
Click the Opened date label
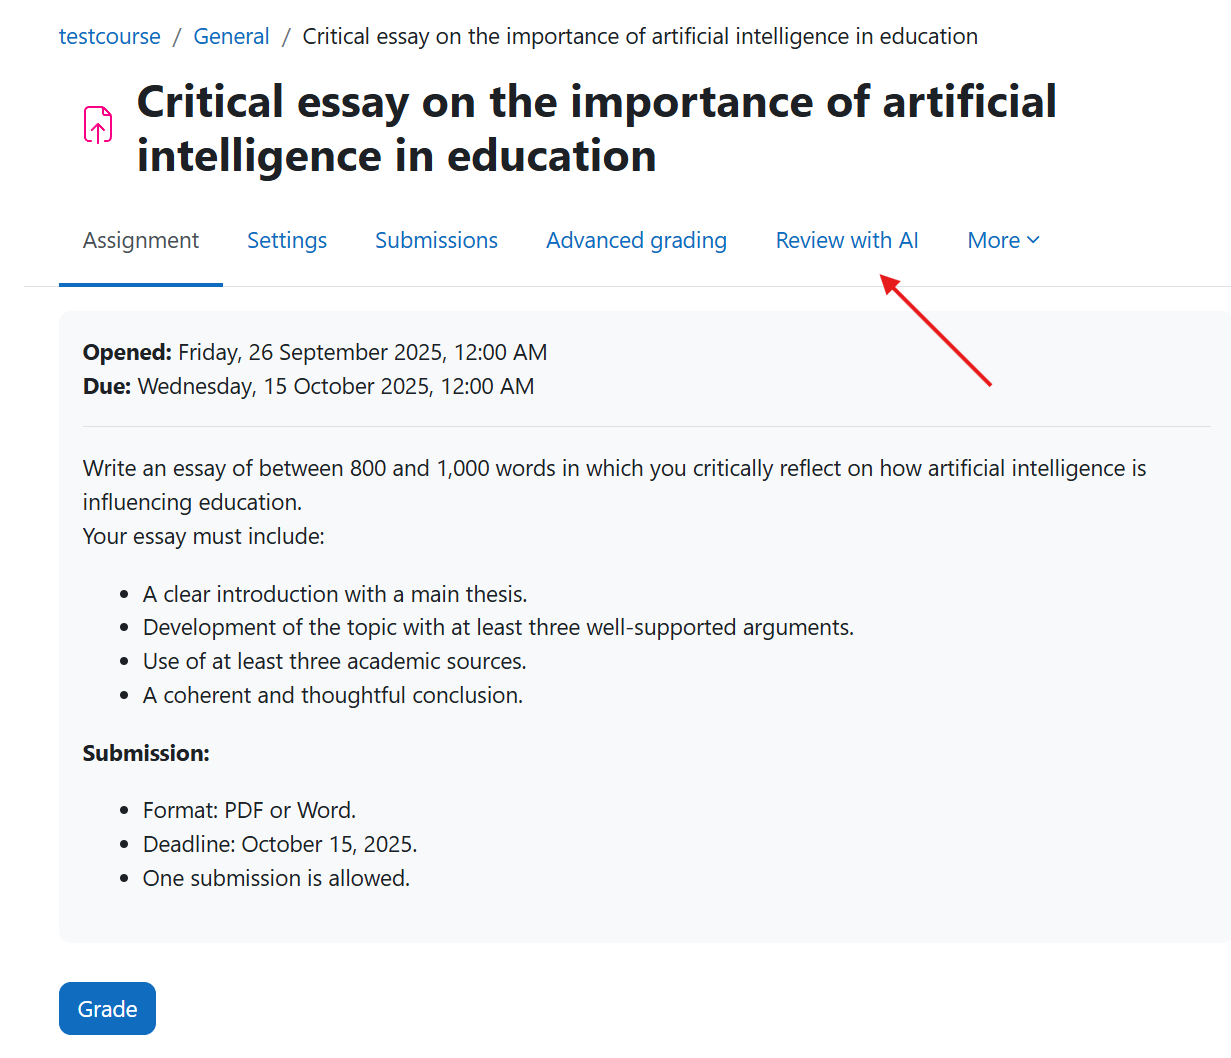click(128, 352)
